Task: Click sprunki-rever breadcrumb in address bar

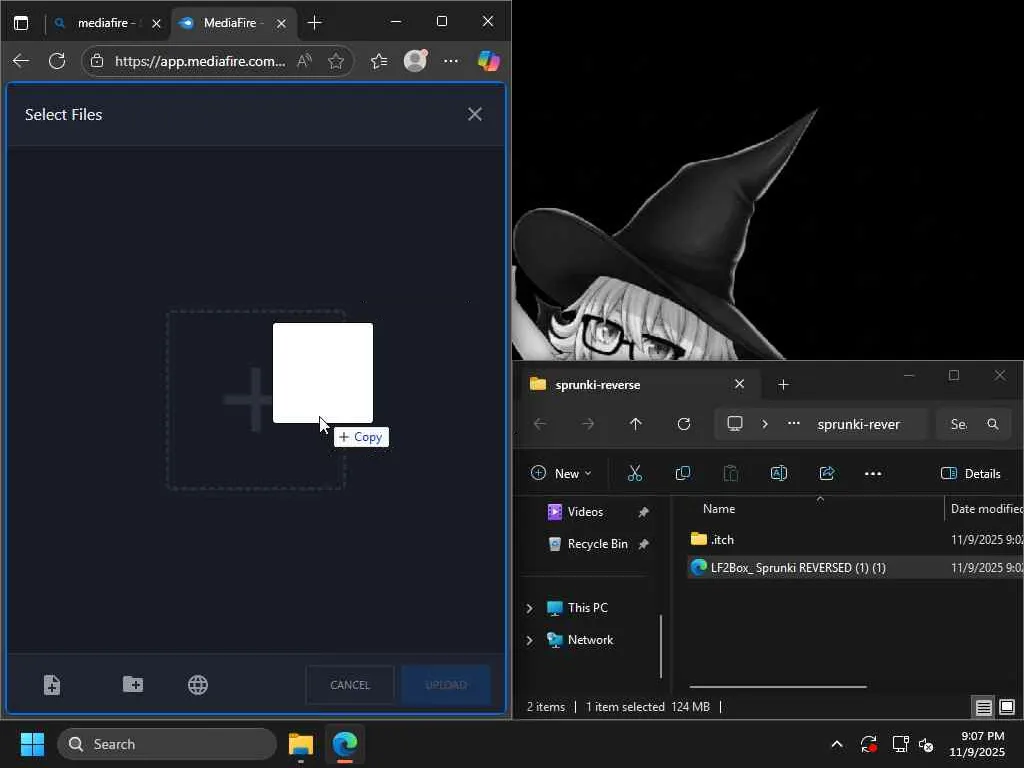Action: [858, 424]
